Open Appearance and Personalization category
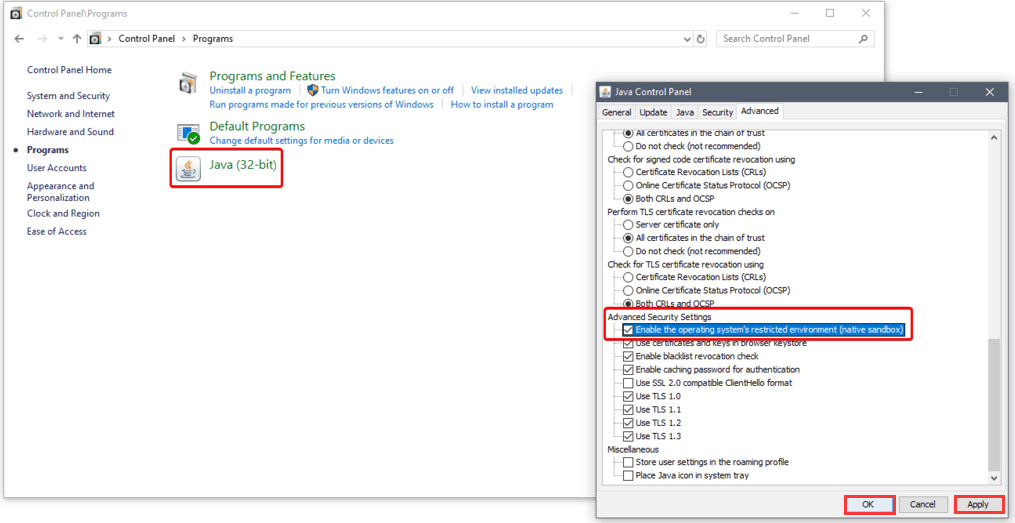The height and width of the screenshot is (523, 1015). pyautogui.click(x=60, y=192)
